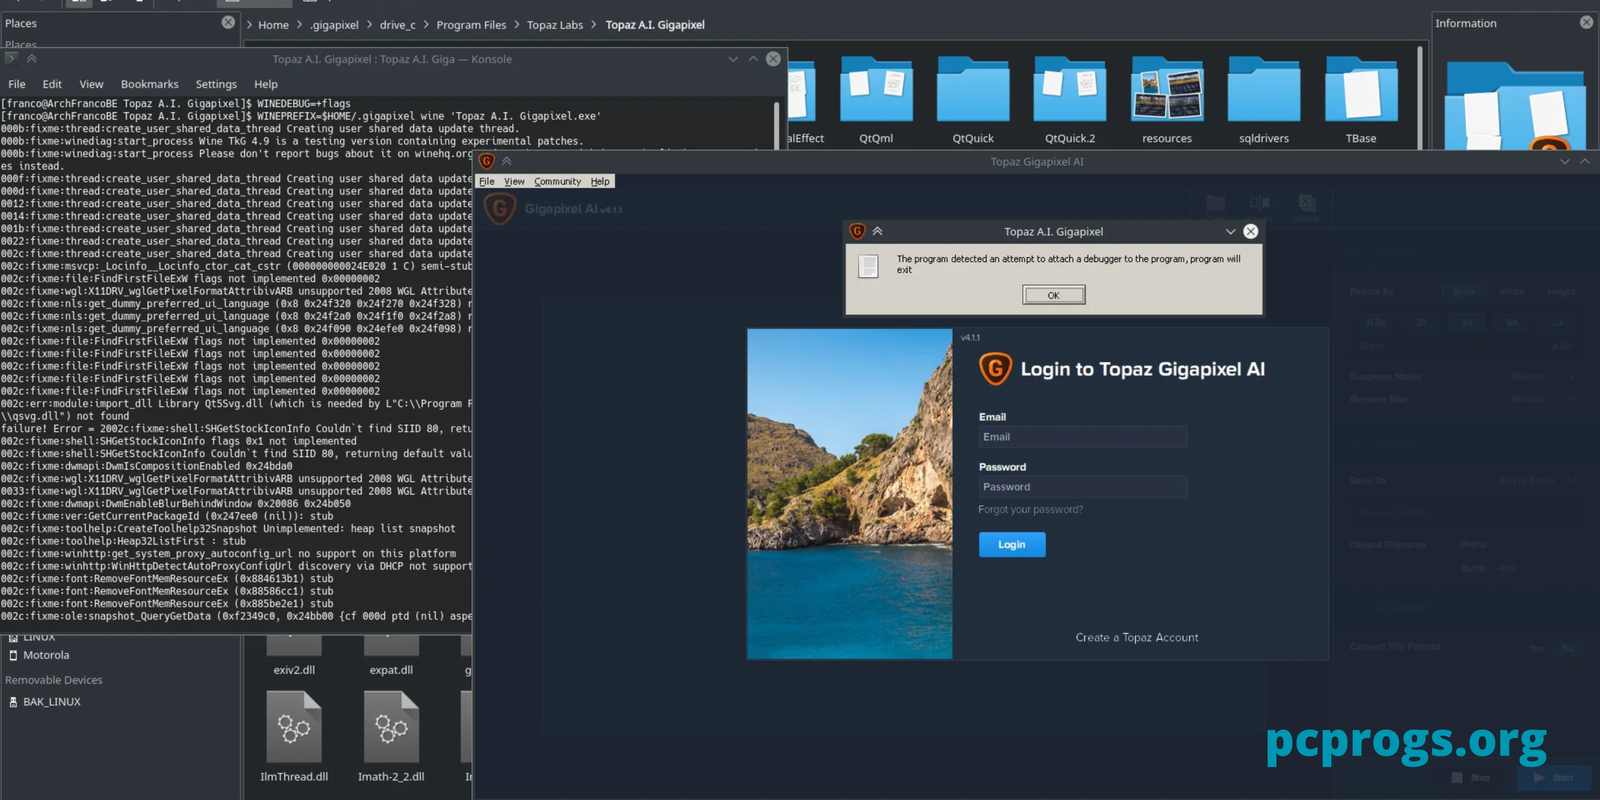The width and height of the screenshot is (1600, 800).
Task: Select the exiv2.dll file
Action: (x=294, y=670)
